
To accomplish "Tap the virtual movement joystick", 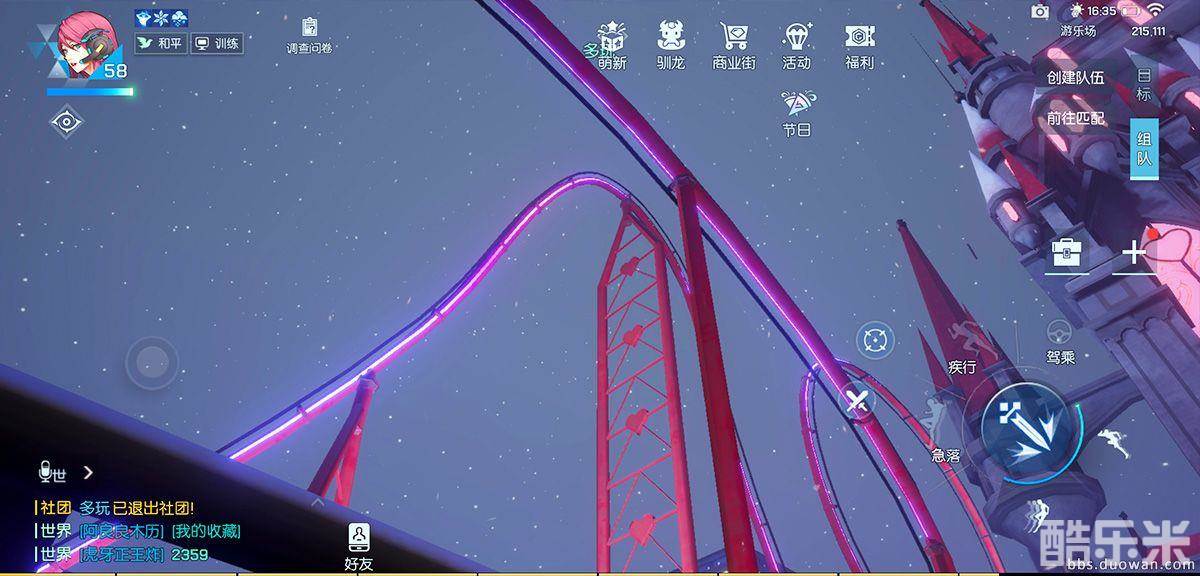I will (x=152, y=362).
